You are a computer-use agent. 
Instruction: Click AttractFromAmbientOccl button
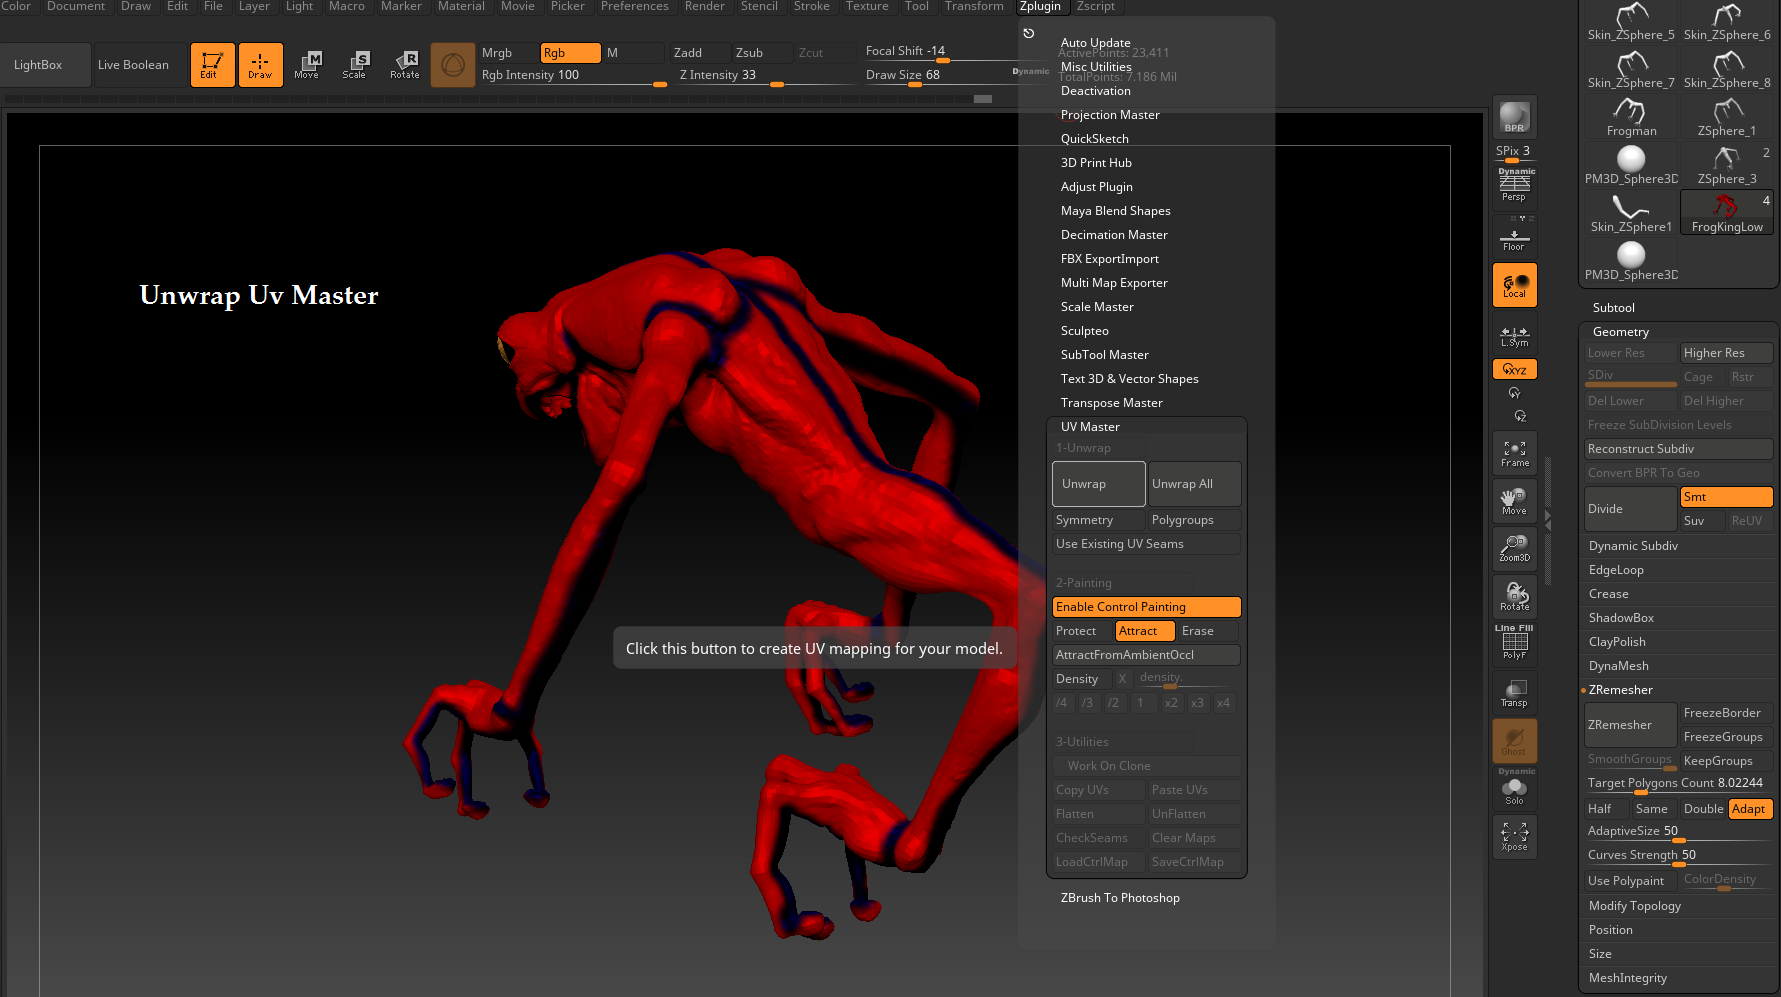click(x=1146, y=655)
